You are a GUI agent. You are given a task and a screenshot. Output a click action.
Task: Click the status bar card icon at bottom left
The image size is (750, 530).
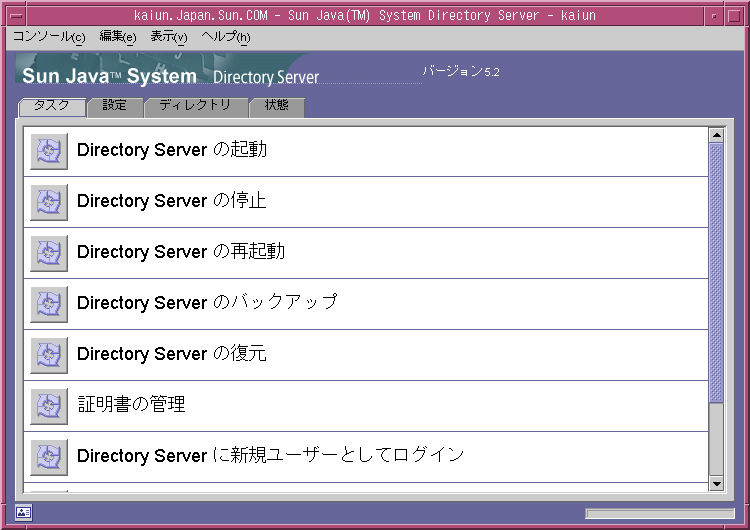coord(23,512)
